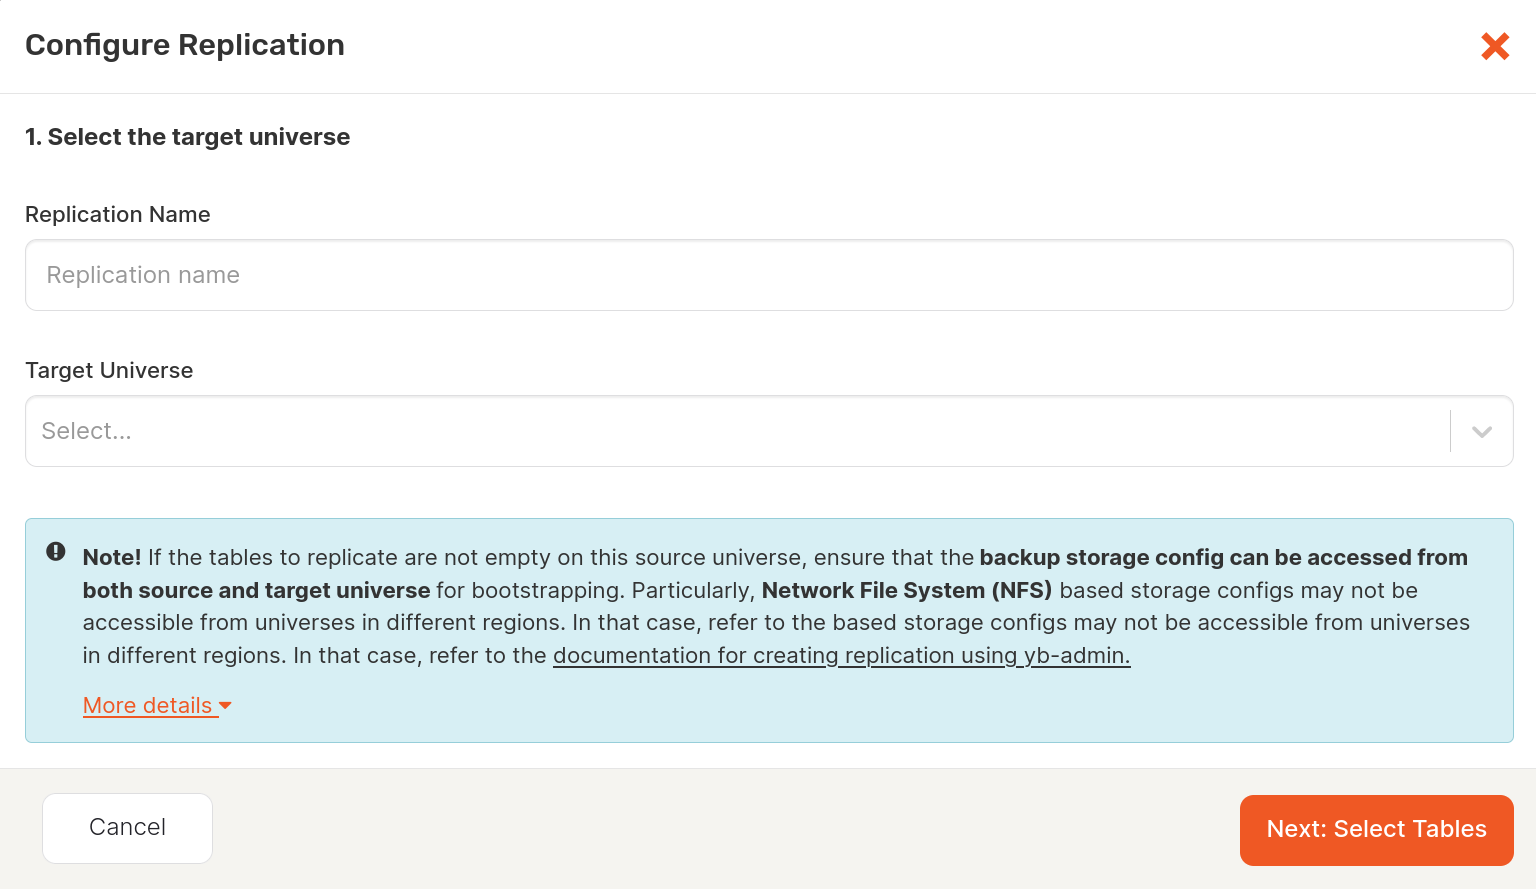Viewport: 1536px width, 889px height.
Task: Open the Target Universe dropdown via its chevron
Action: [1481, 431]
